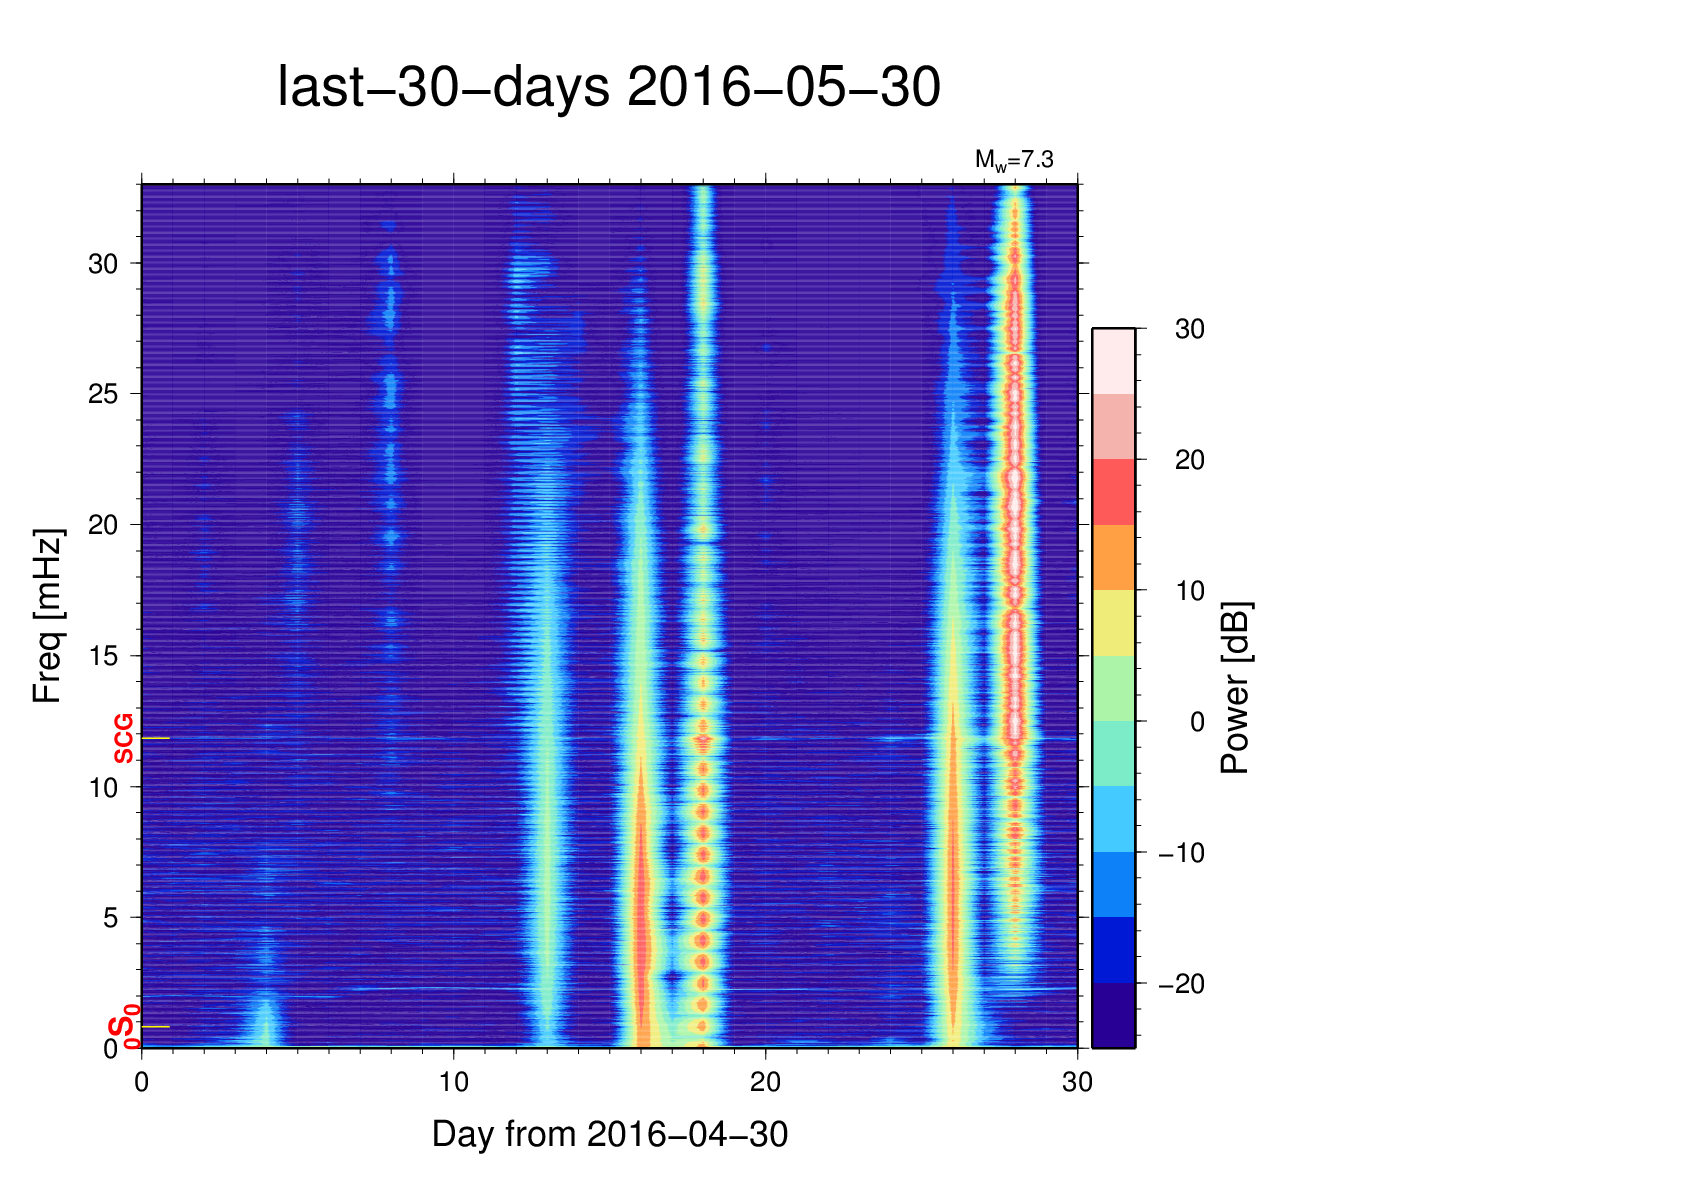Pick the darkest purple bottom colorbar segment

1113,1016
